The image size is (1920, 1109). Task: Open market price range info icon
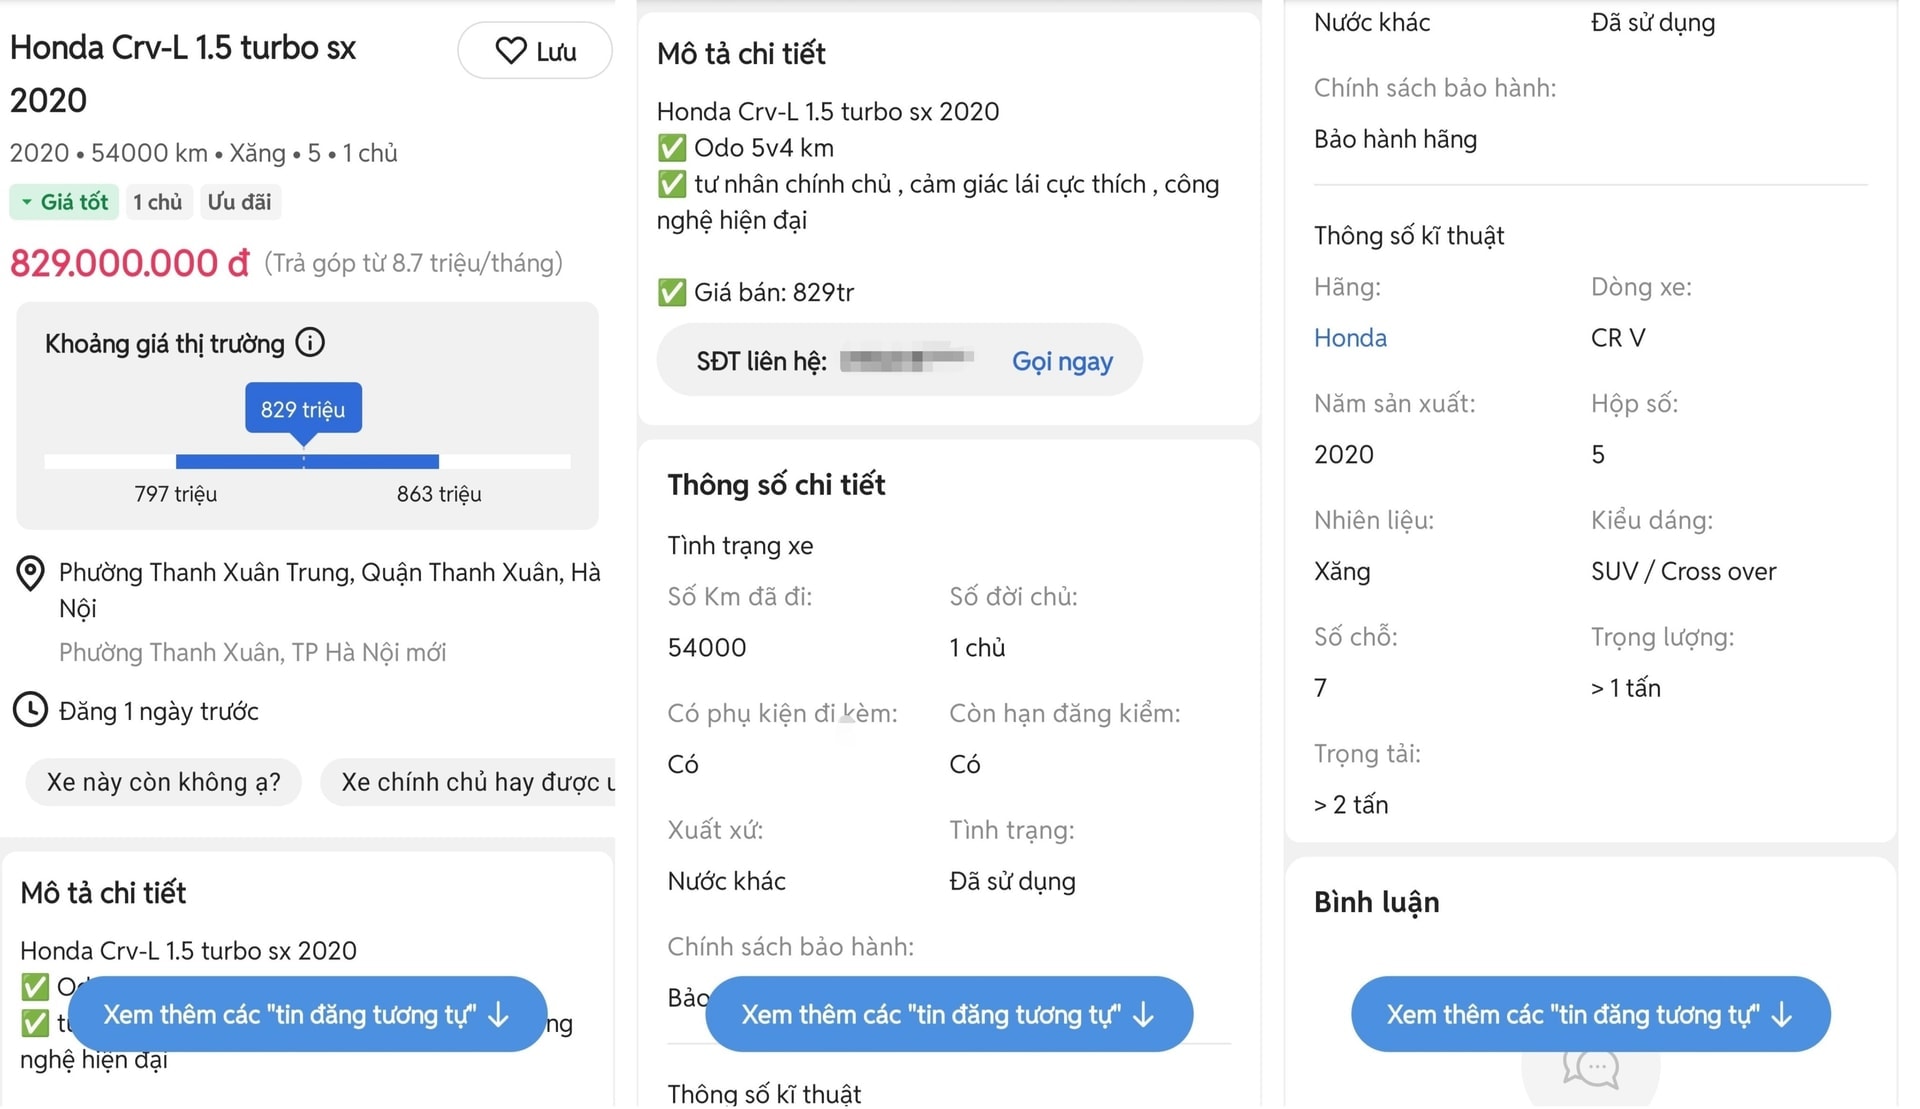tap(310, 343)
